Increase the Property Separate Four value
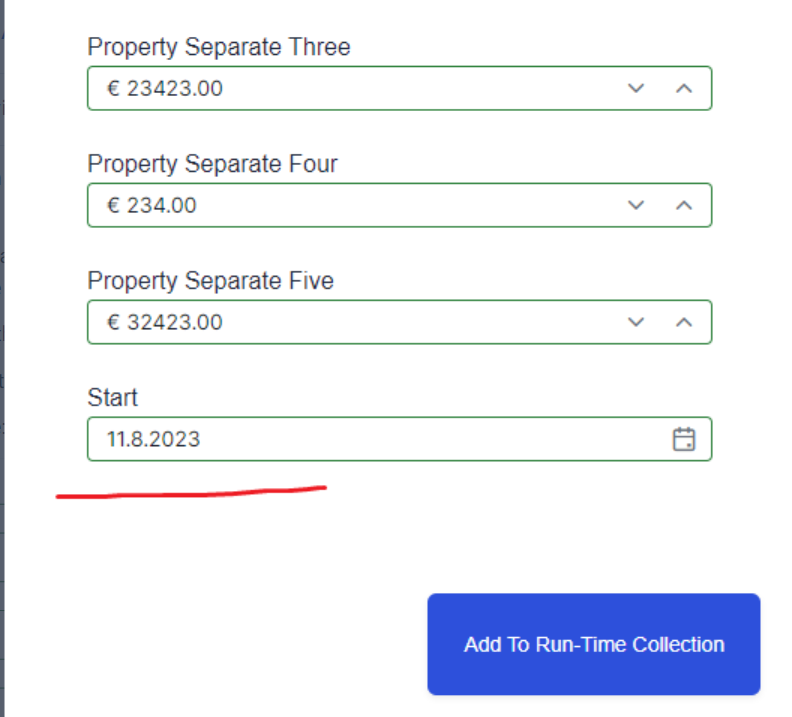Screen dimensions: 792x717 point(684,205)
